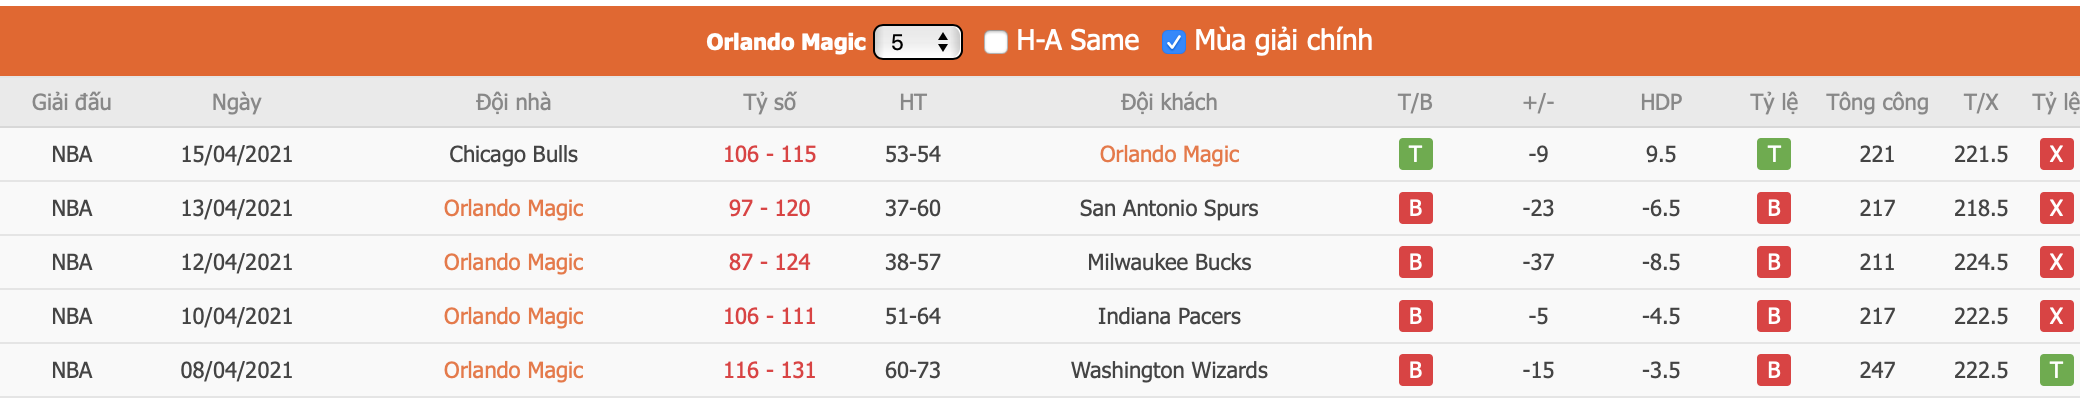
Task: Open Orlando Magic link in 15/04/2021 row
Action: pyautogui.click(x=1169, y=154)
